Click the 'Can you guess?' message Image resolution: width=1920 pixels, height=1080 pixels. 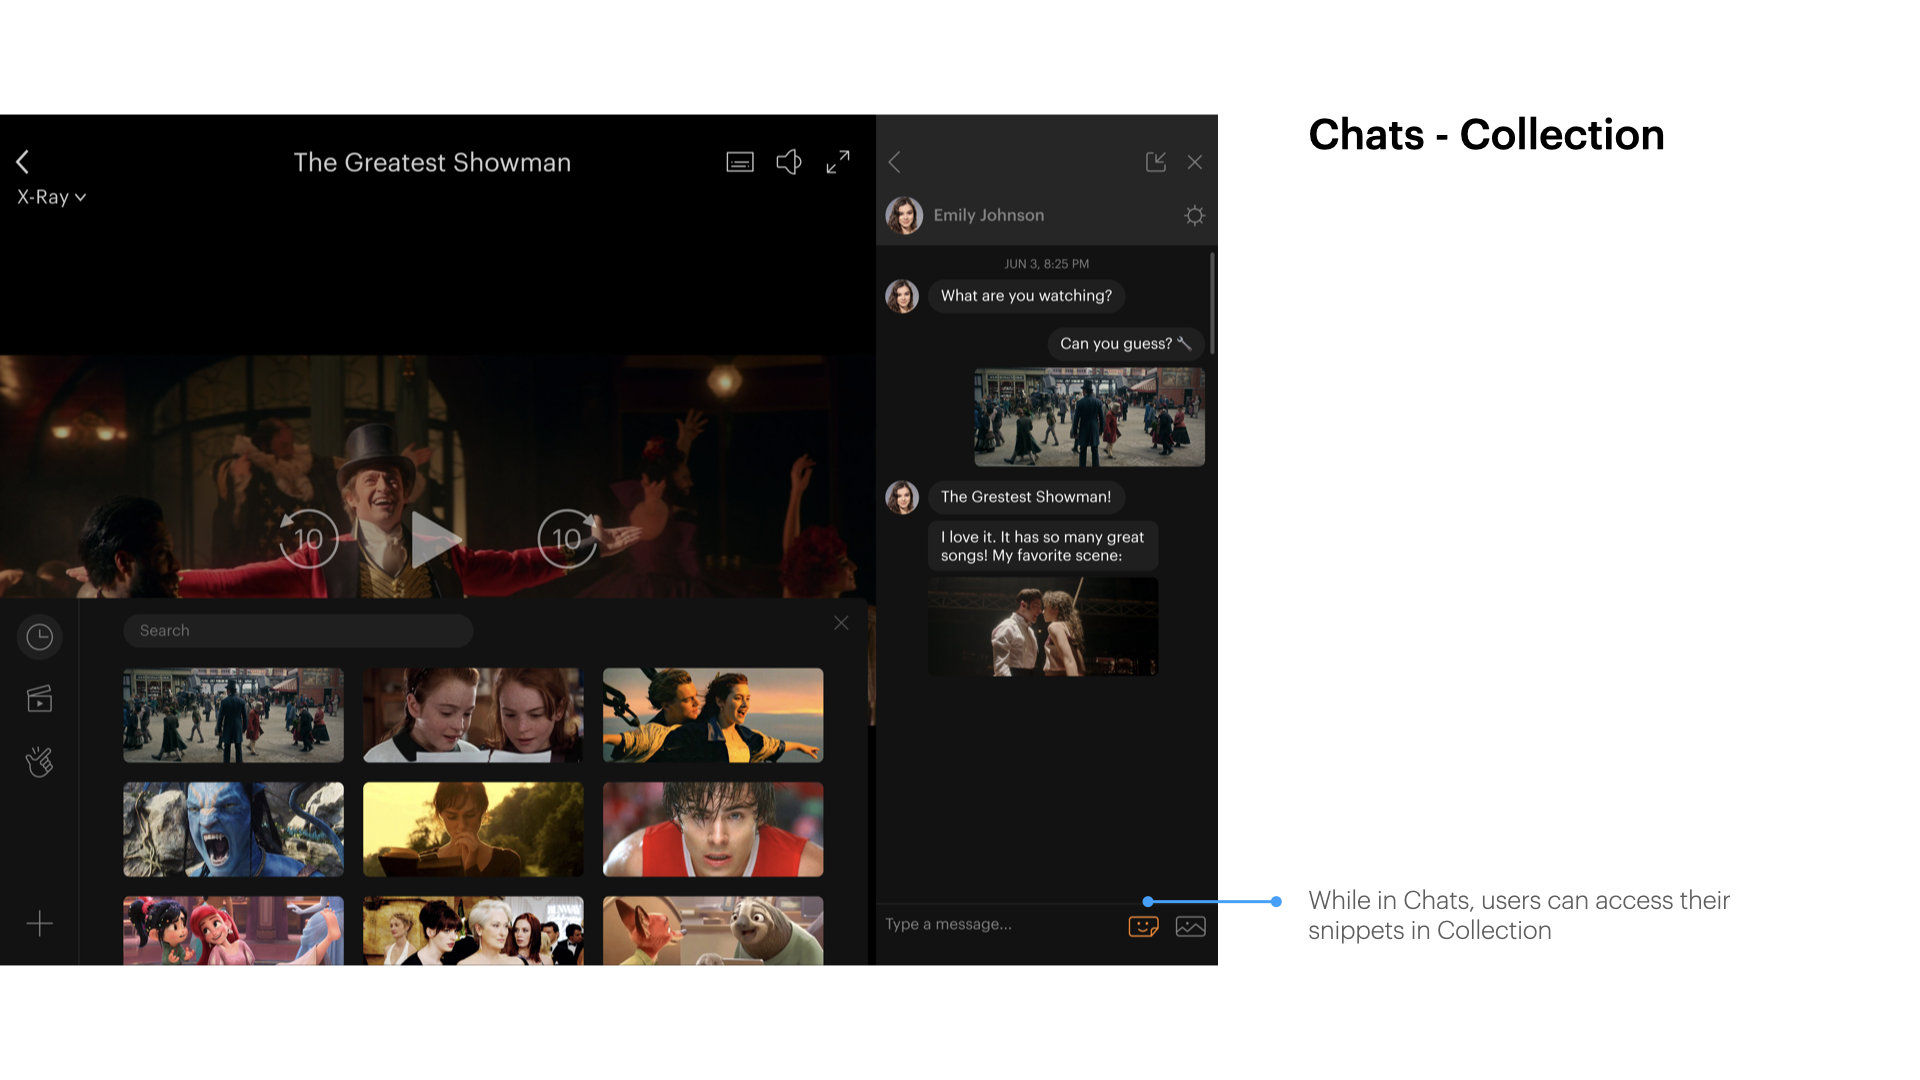pyautogui.click(x=1126, y=343)
